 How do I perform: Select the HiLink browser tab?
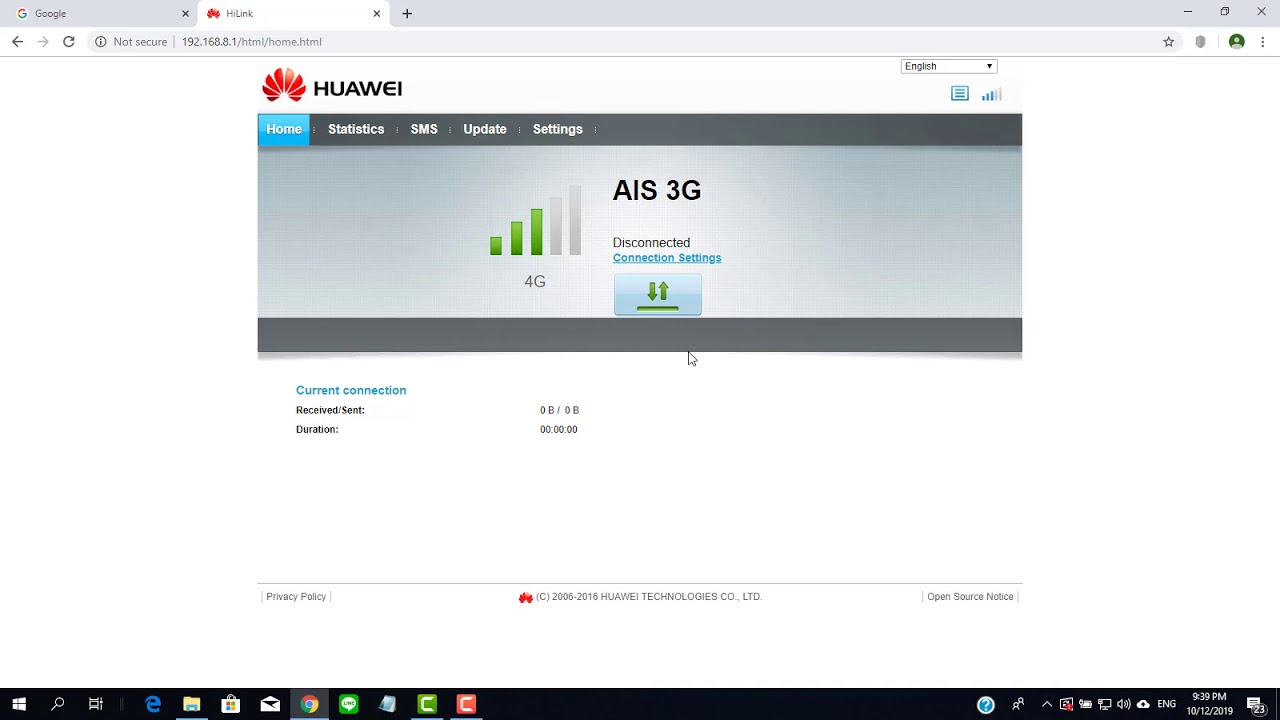click(x=294, y=14)
